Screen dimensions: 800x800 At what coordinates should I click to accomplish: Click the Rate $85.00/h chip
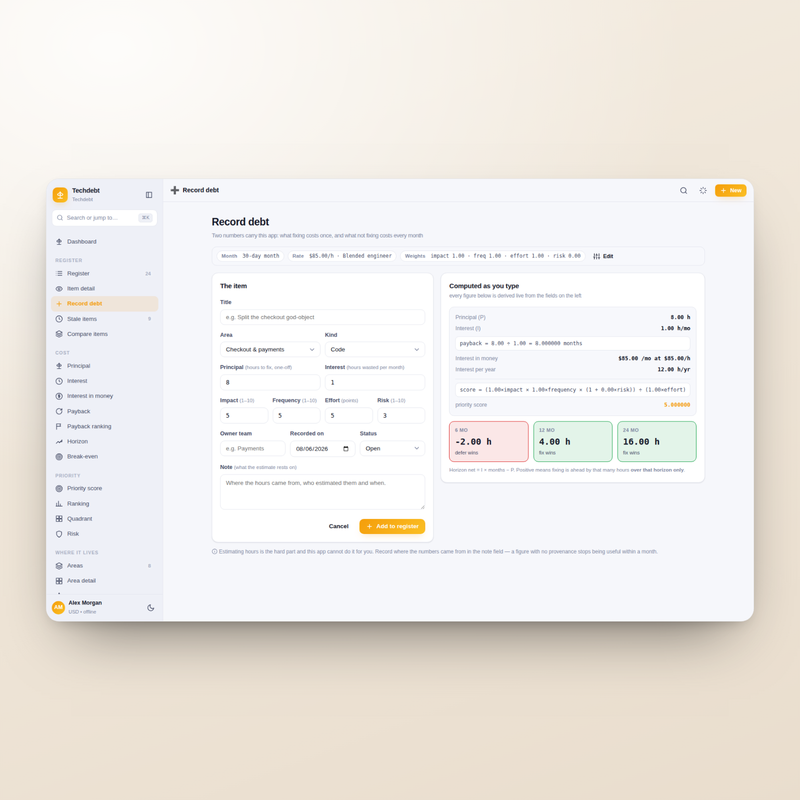(342, 256)
